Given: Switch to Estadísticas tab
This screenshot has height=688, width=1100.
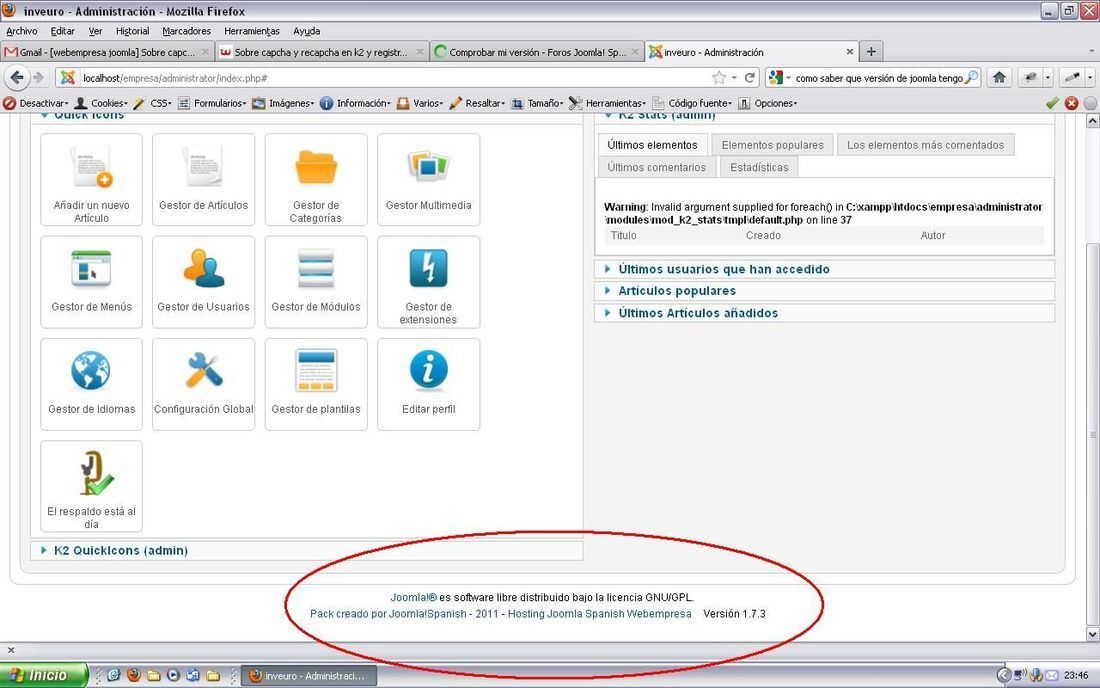Looking at the screenshot, I should pos(759,168).
